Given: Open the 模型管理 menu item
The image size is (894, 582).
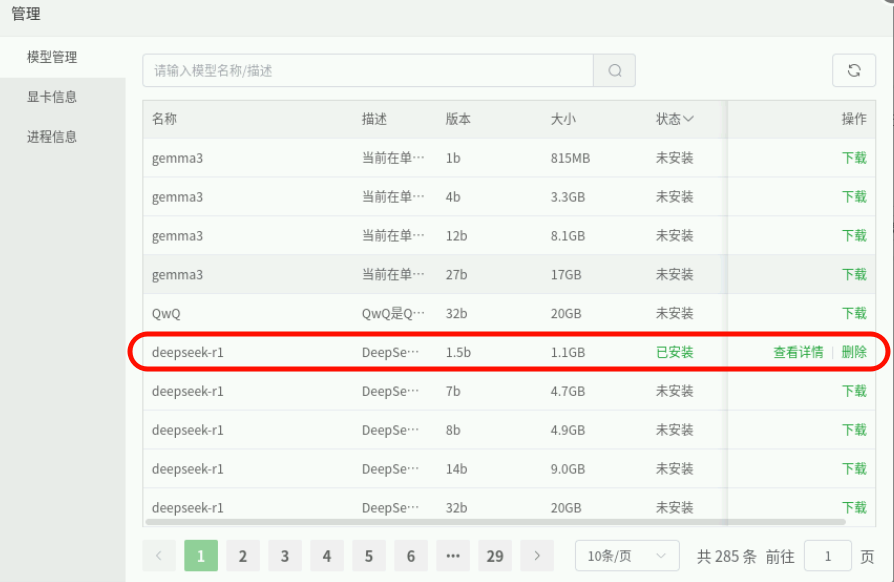Looking at the screenshot, I should click(52, 57).
